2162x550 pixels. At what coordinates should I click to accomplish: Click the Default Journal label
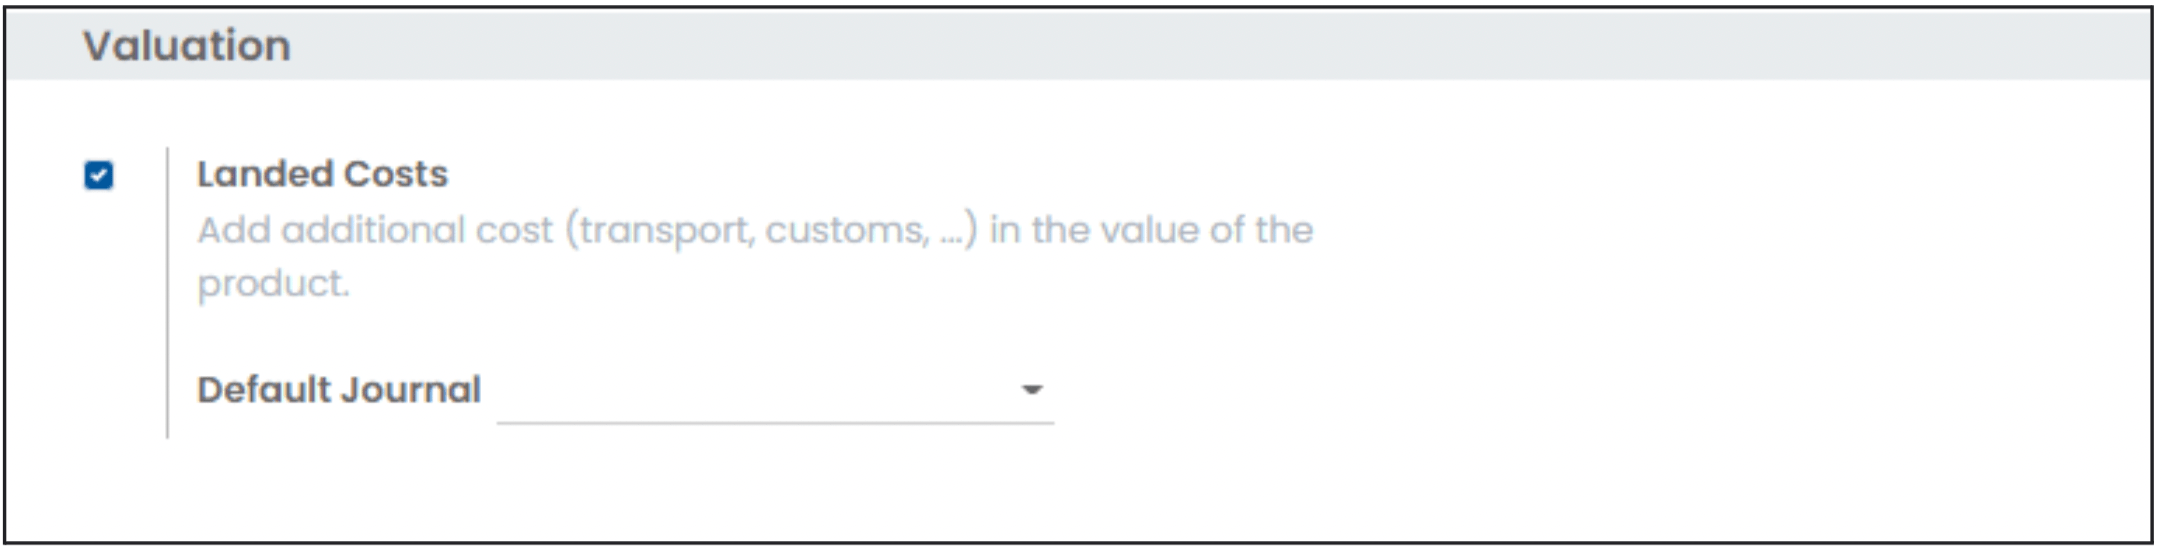(339, 390)
